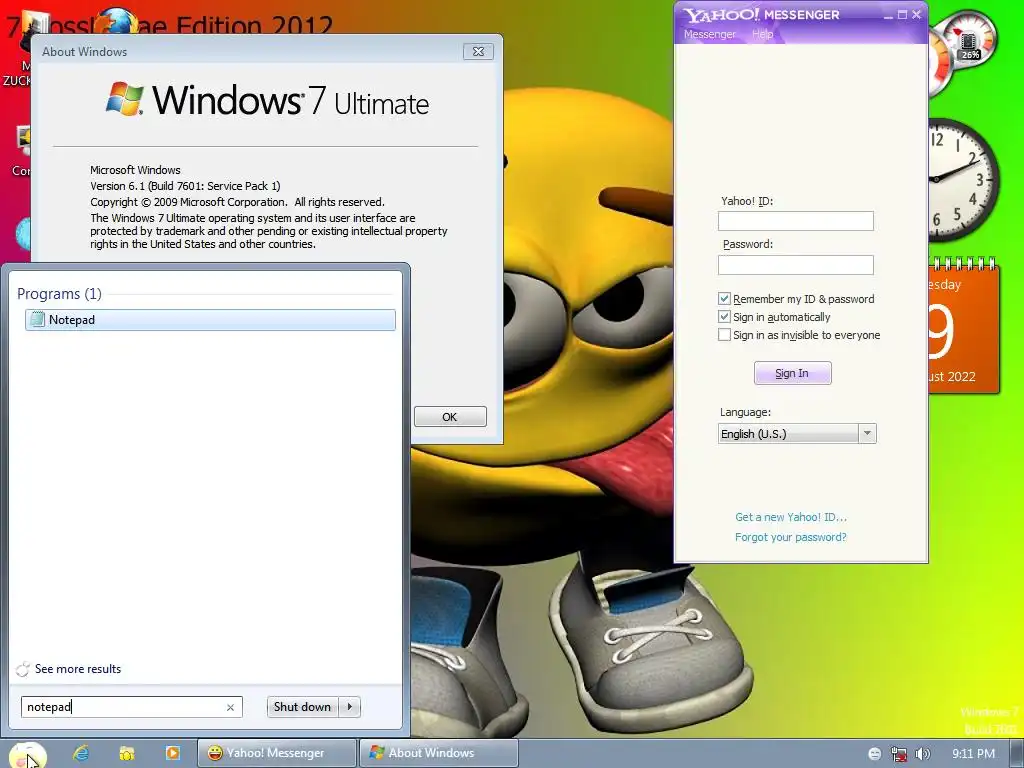Select the Notepad program result

[x=210, y=319]
